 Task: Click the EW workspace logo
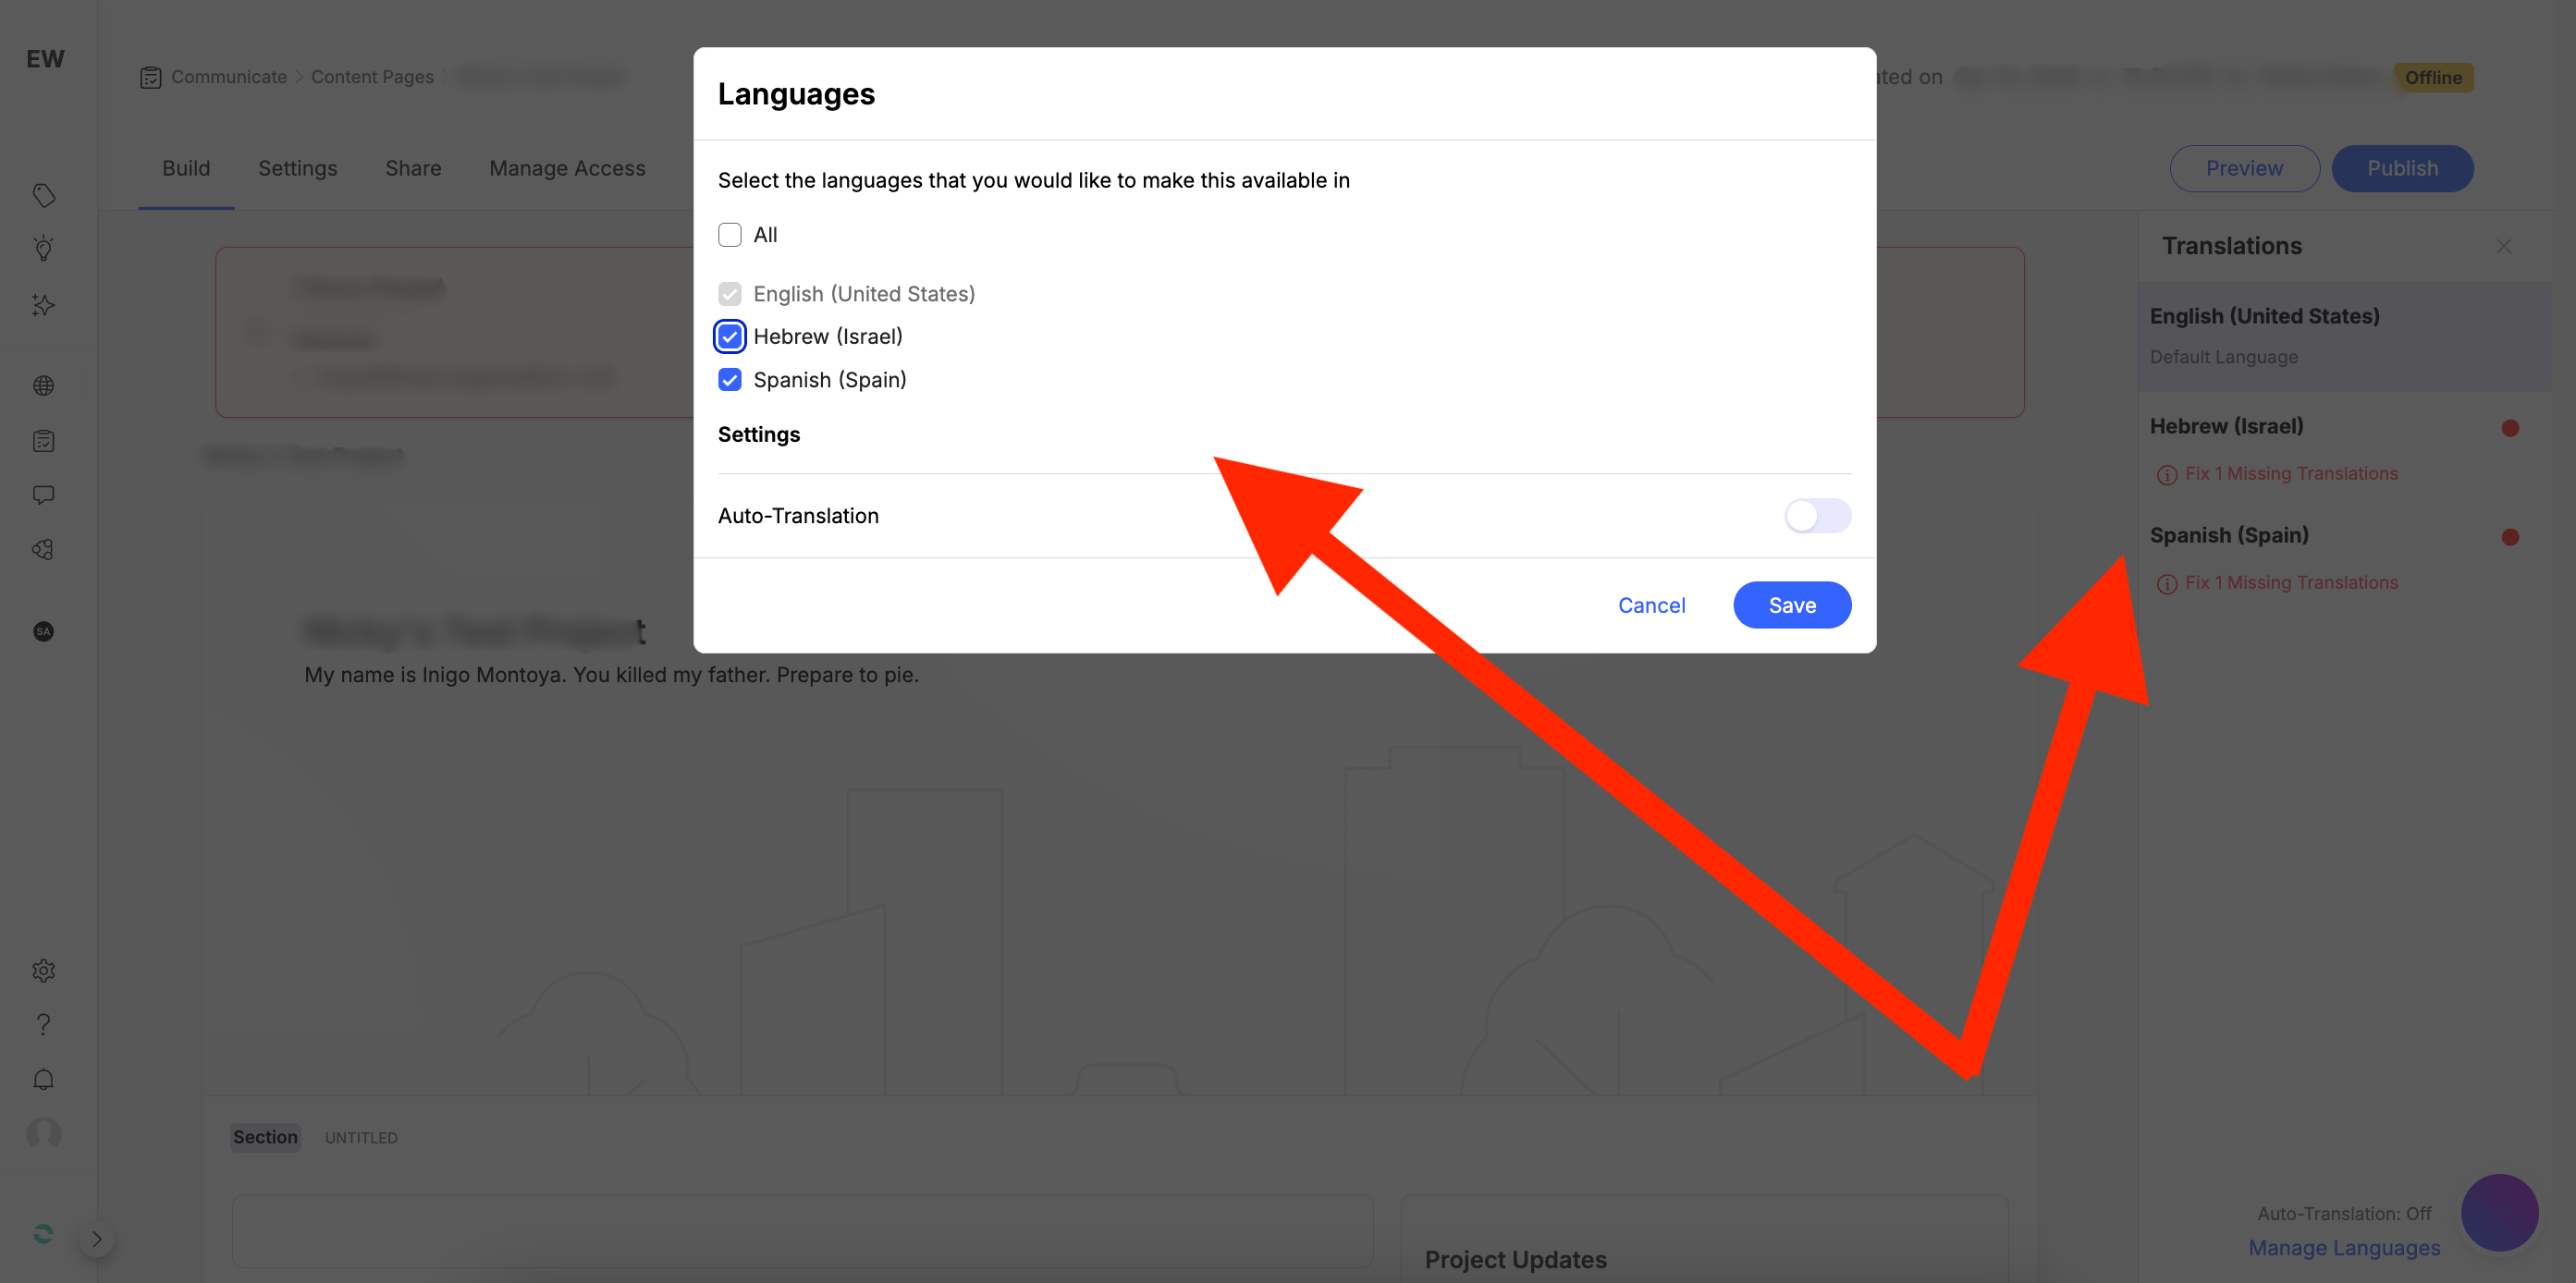(45, 59)
